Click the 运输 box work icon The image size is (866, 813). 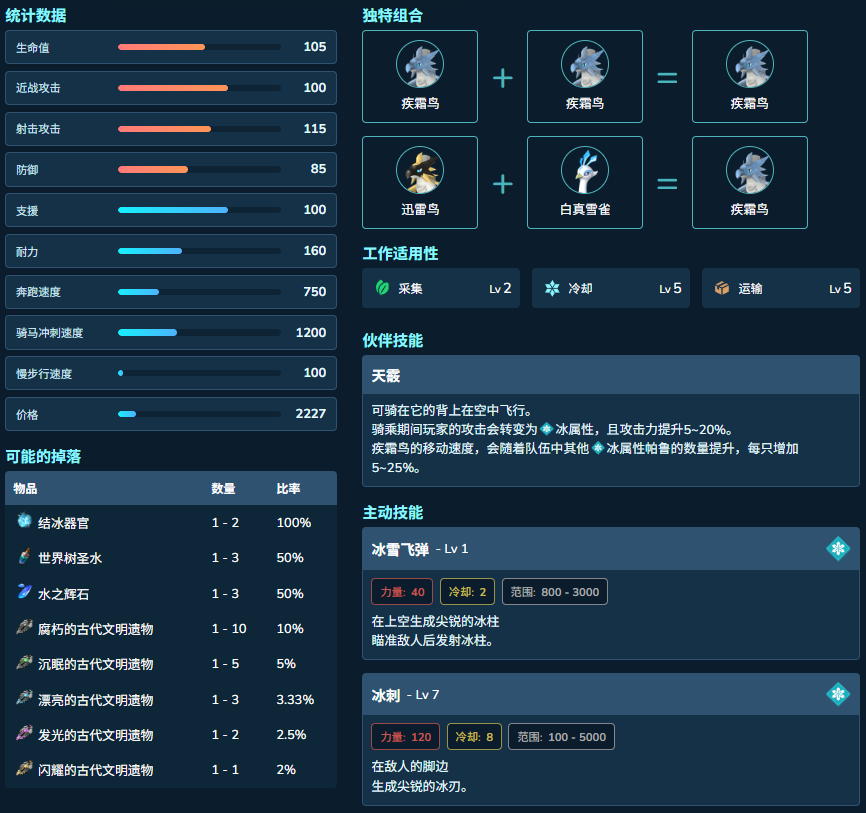point(722,288)
